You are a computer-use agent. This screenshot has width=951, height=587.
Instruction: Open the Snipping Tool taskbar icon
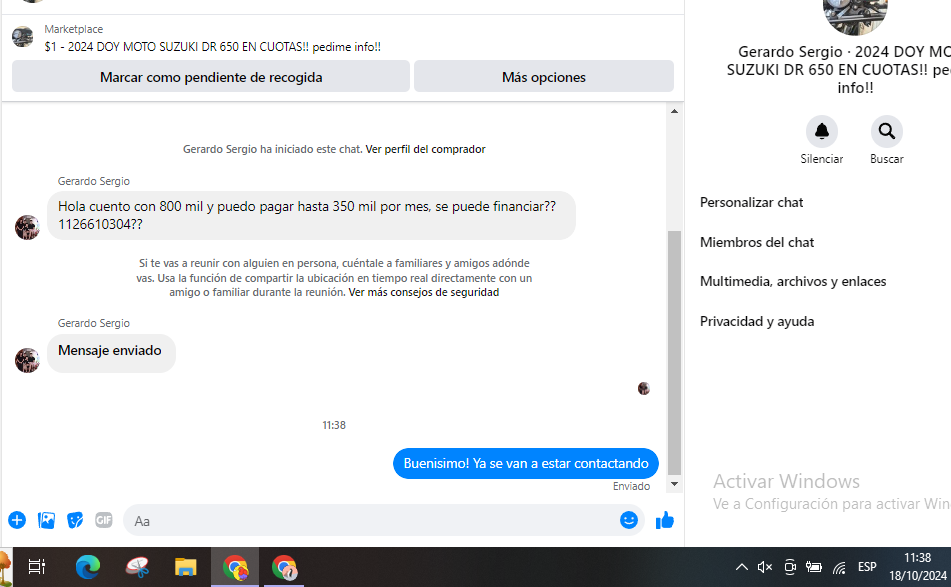[138, 568]
